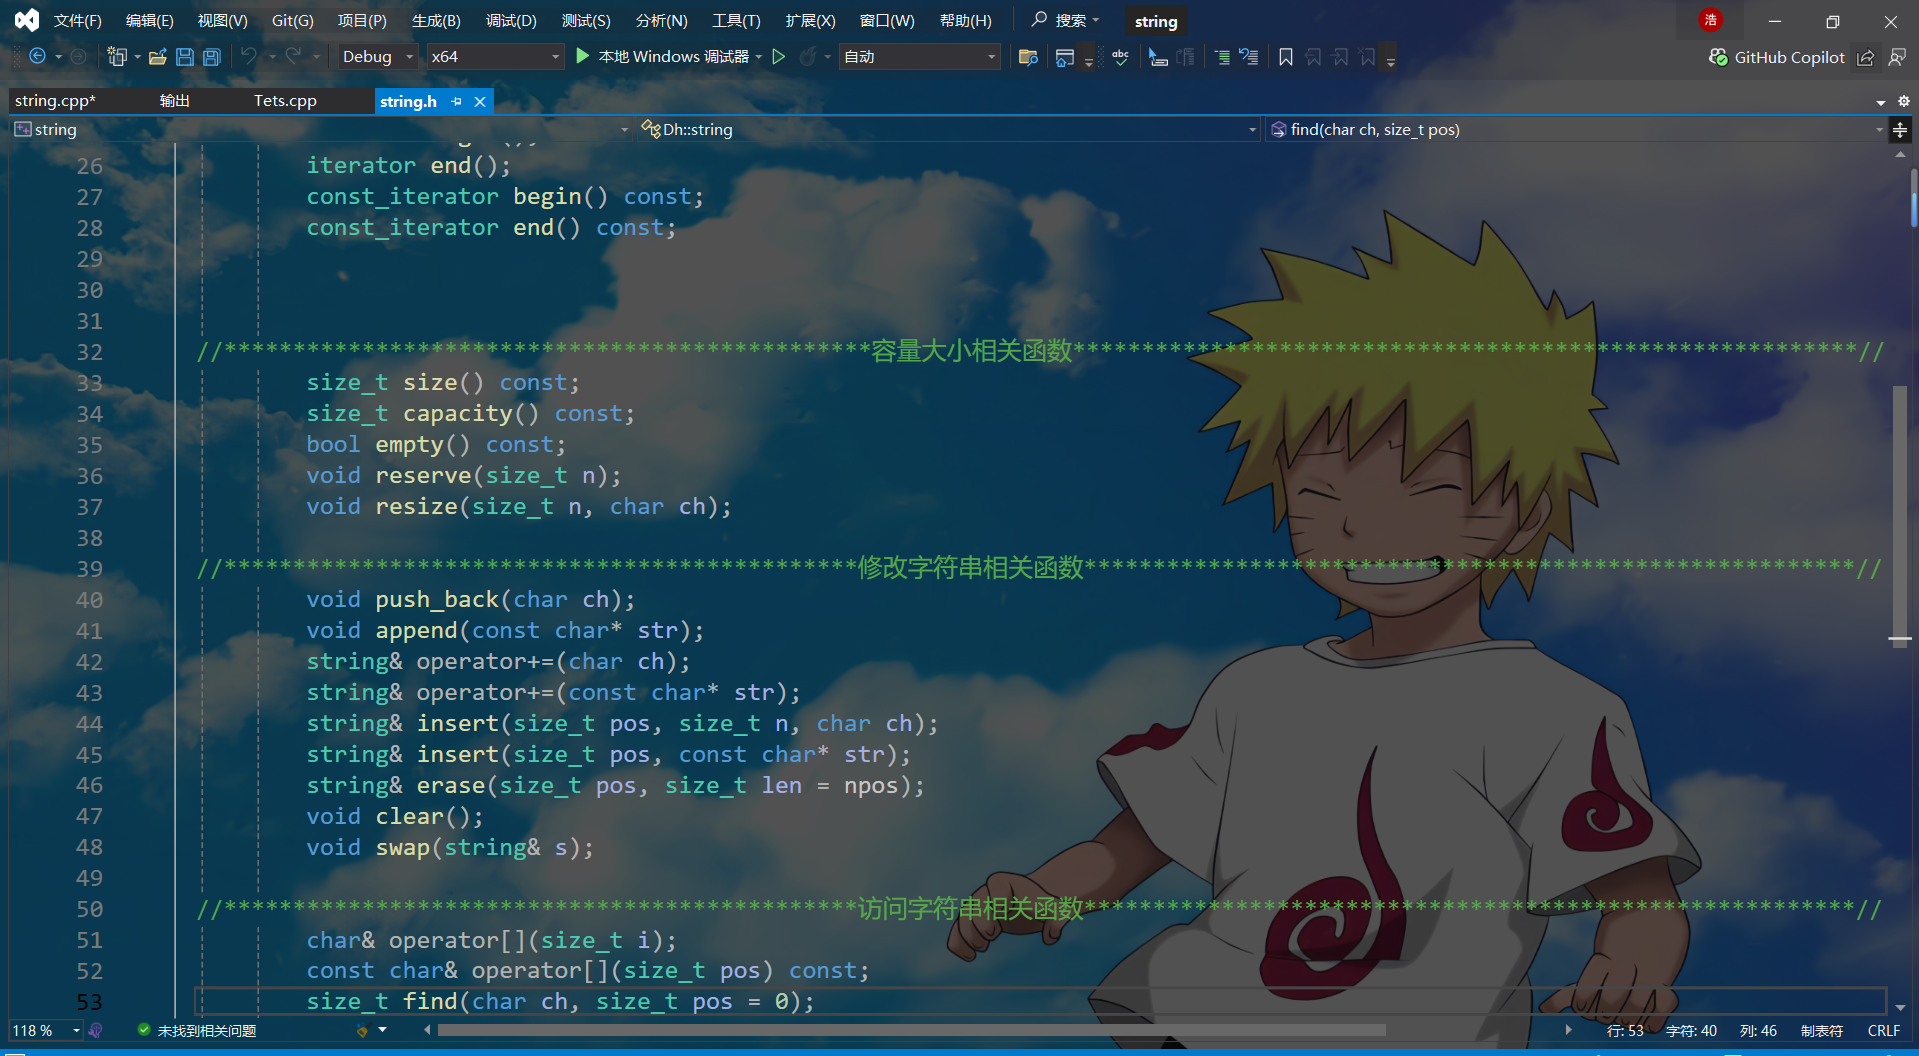Image resolution: width=1919 pixels, height=1056 pixels.
Task: Click the abc spell checker icon
Action: [x=1120, y=57]
